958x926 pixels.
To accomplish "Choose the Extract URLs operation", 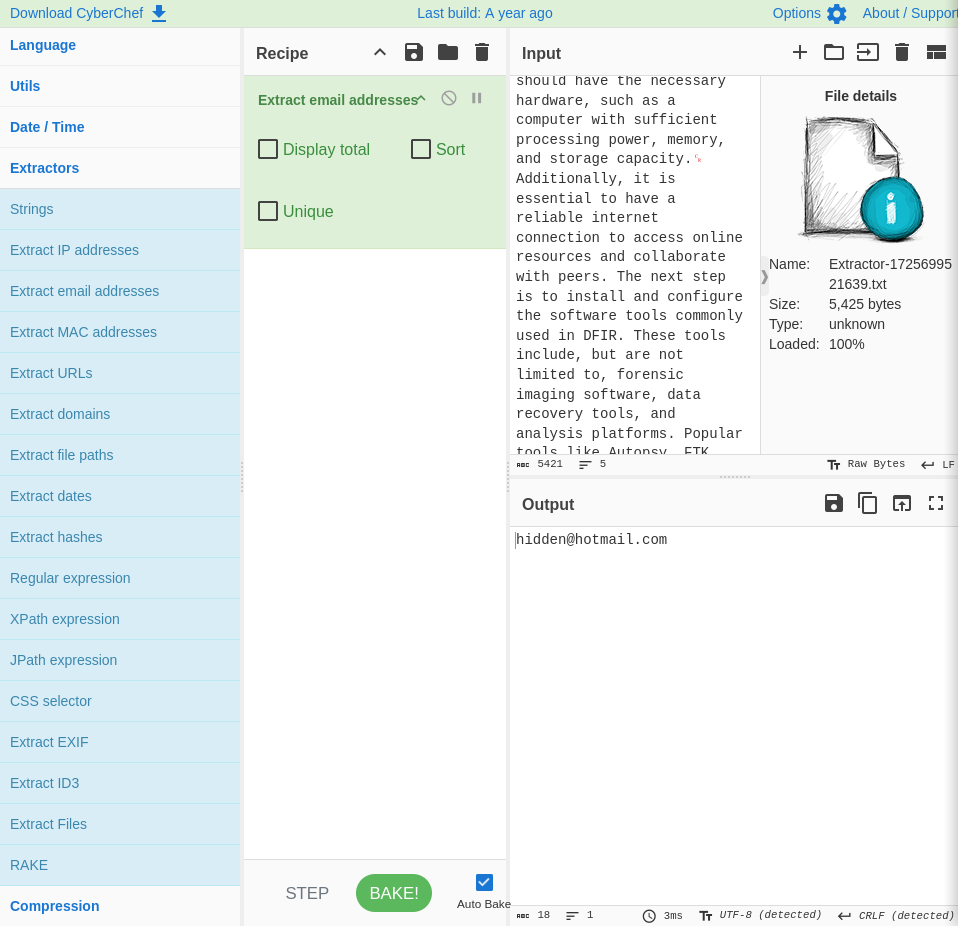I will pos(120,373).
